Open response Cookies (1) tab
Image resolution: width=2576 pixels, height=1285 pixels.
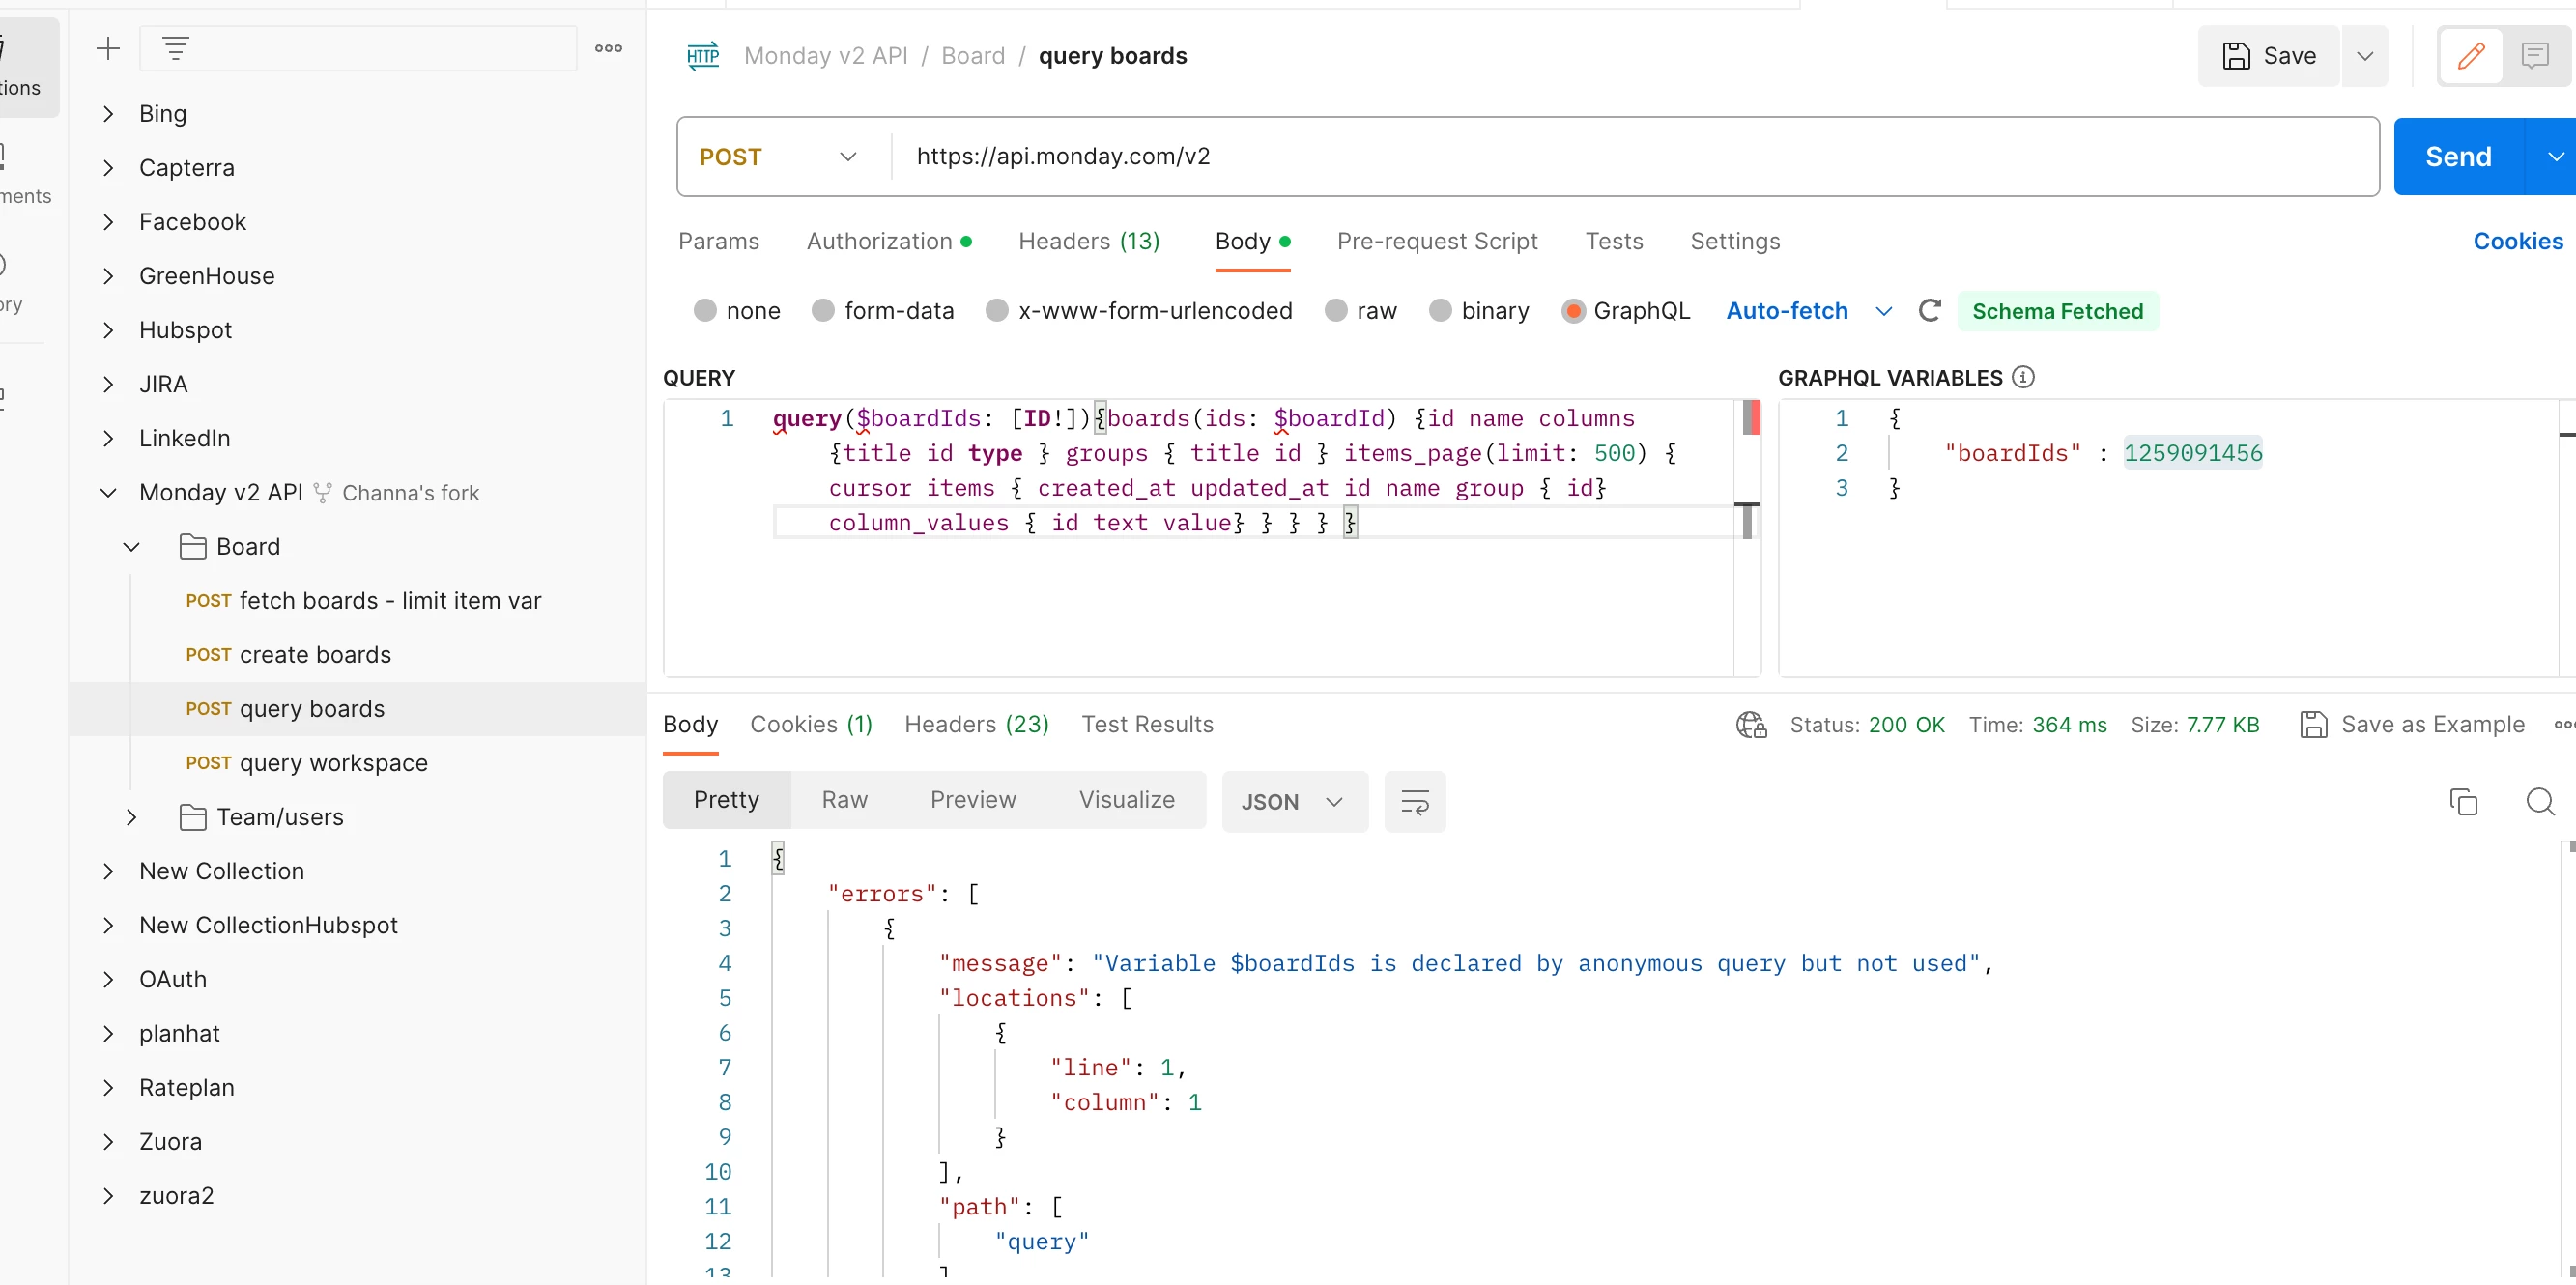pyautogui.click(x=811, y=724)
